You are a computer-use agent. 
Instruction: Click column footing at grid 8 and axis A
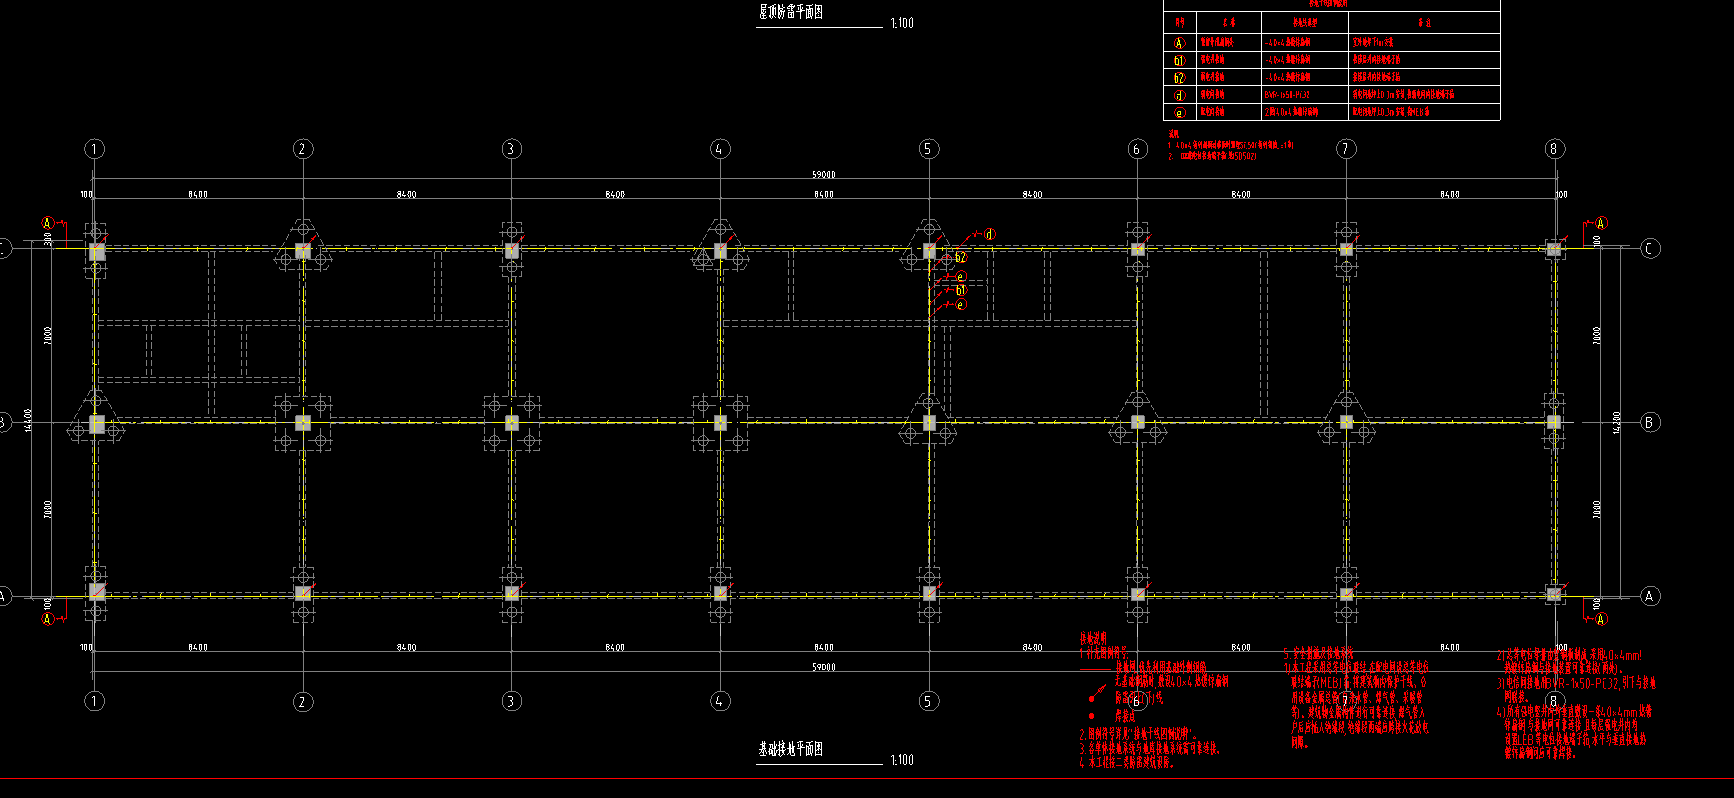pyautogui.click(x=1553, y=594)
